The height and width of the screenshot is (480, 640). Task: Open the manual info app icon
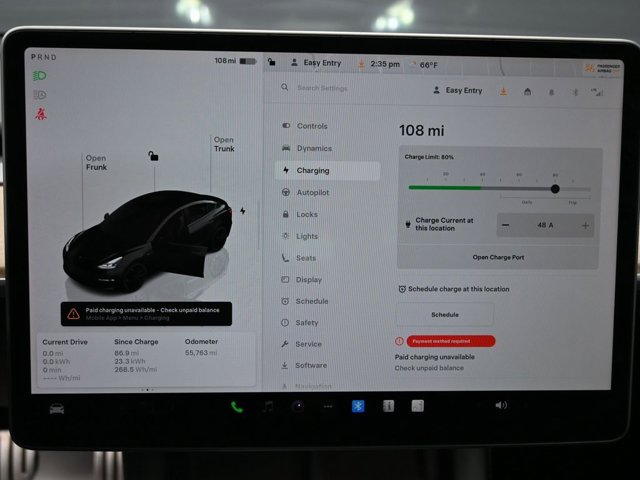(x=388, y=406)
